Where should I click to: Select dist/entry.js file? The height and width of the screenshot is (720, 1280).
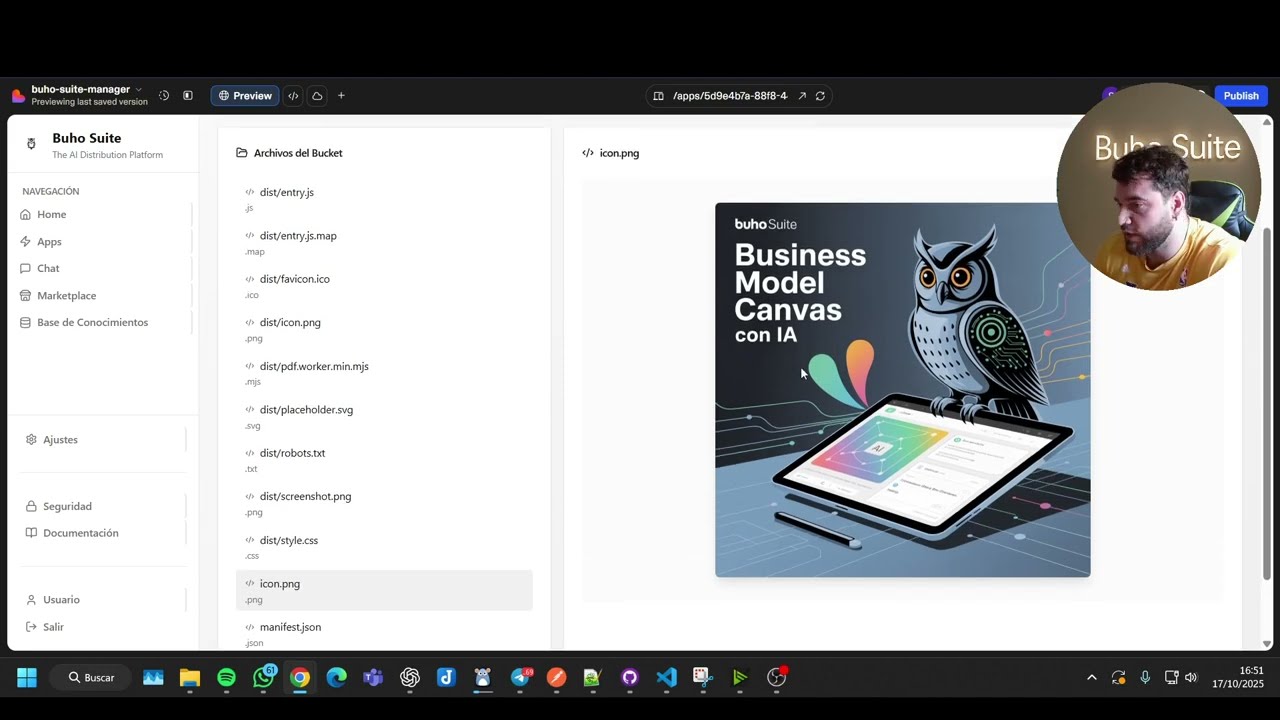tap(384, 199)
